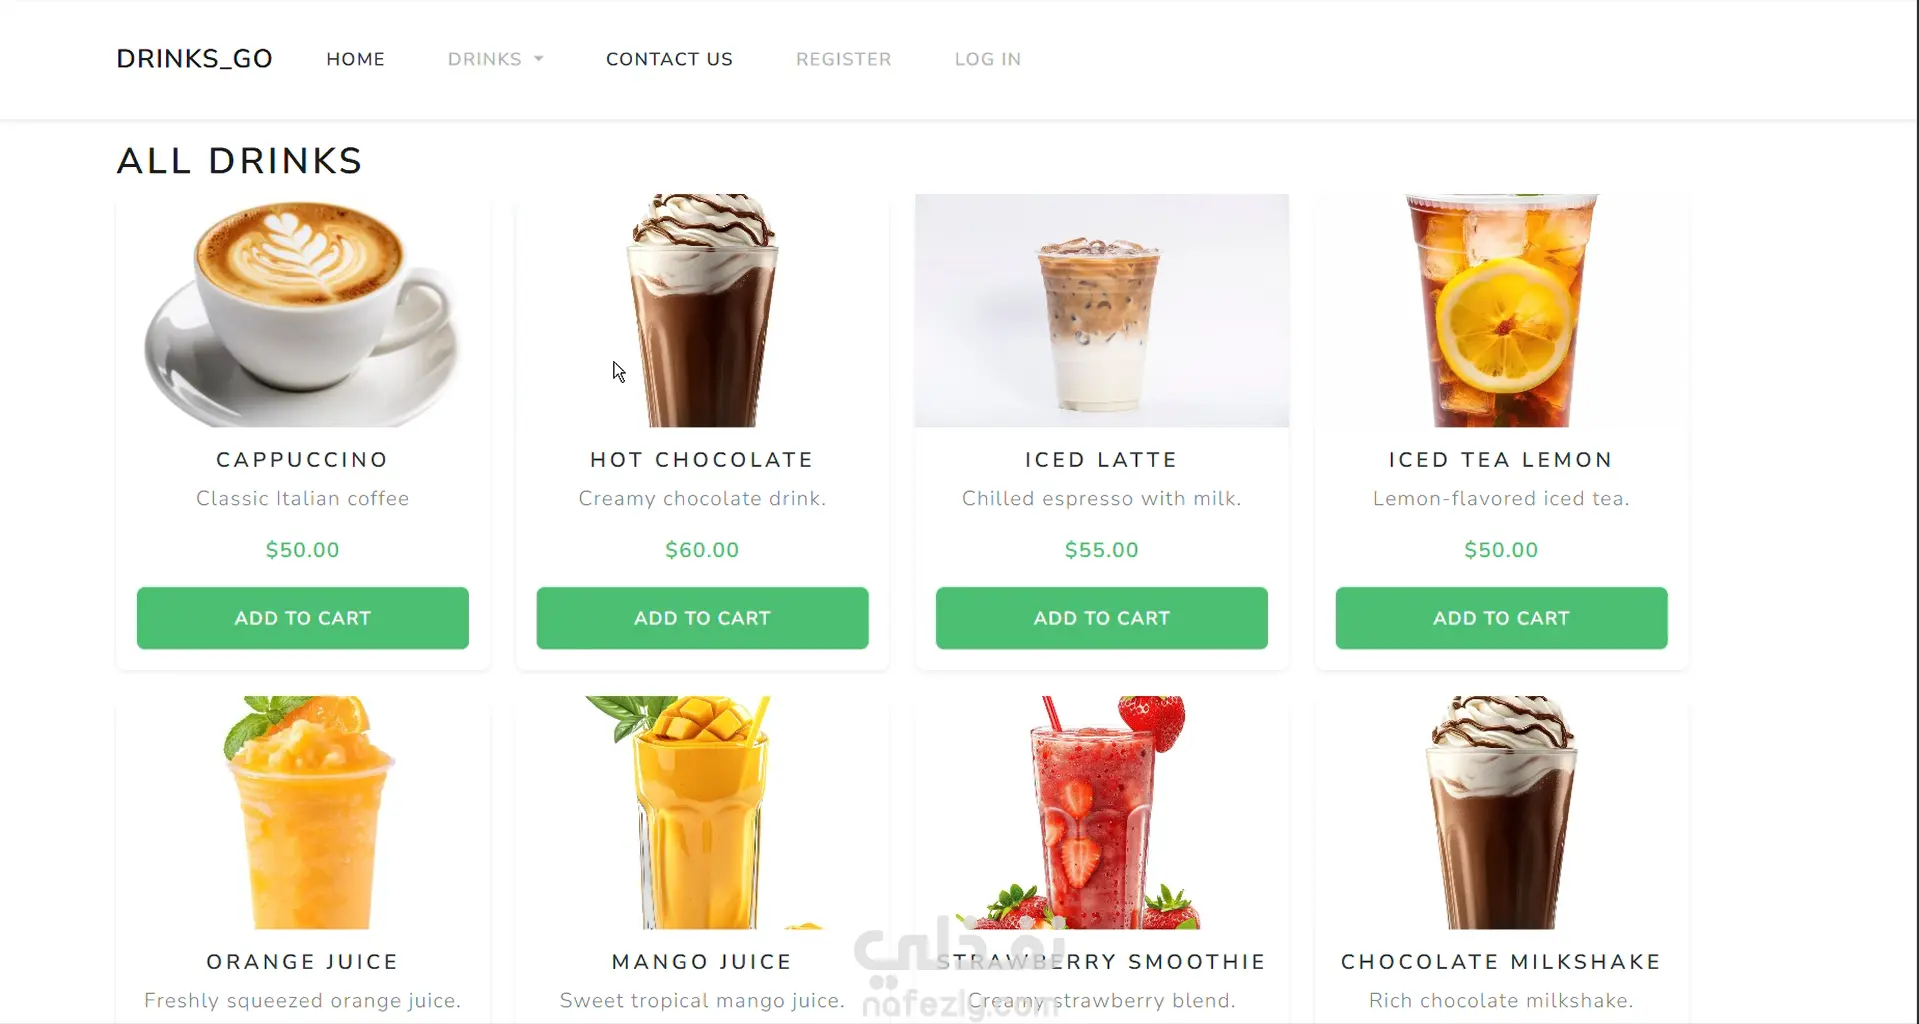Click the Iced Tea Lemon image
Viewport: 1919px width, 1024px height.
pyautogui.click(x=1501, y=311)
